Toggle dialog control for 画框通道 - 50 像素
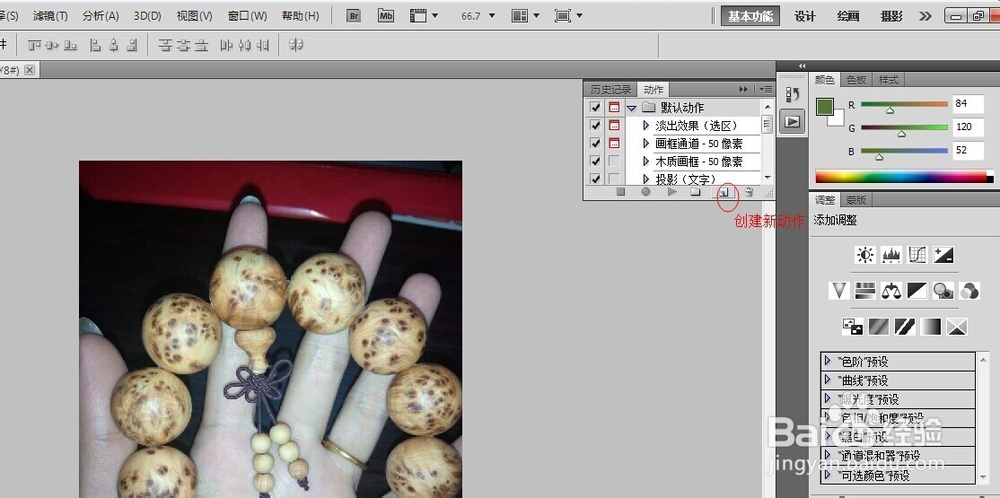This screenshot has height=498, width=1000. coord(614,143)
